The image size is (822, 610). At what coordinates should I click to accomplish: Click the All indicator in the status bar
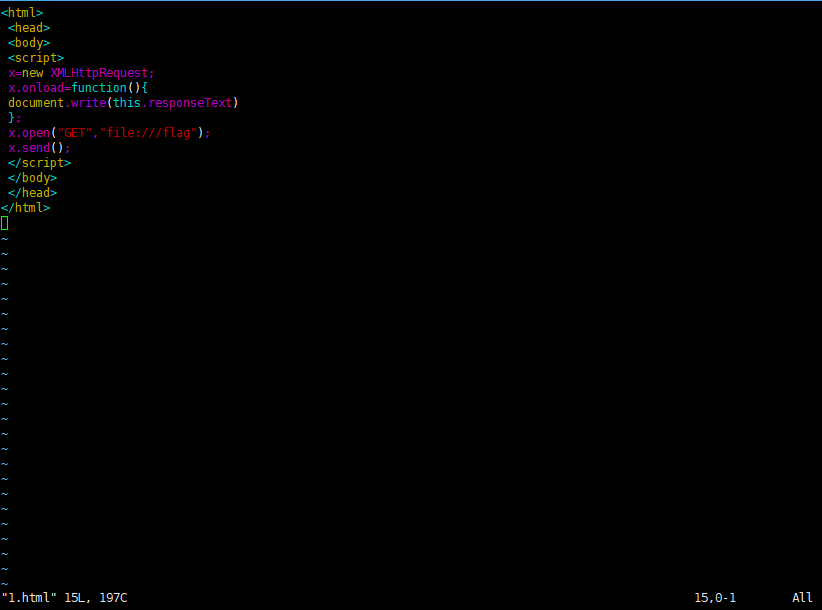(x=804, y=597)
